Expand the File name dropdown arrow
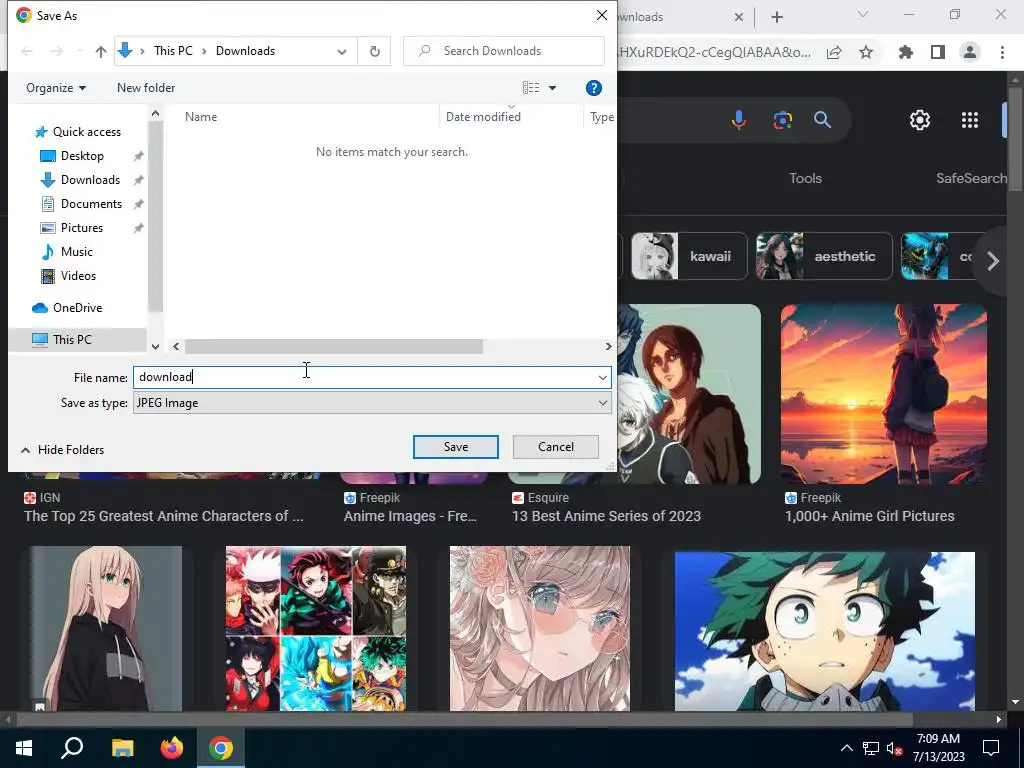This screenshot has width=1024, height=768. coord(602,377)
